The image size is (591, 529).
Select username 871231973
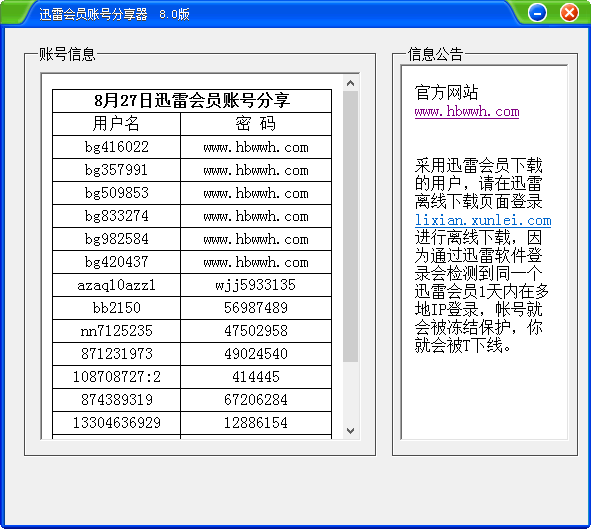click(116, 354)
